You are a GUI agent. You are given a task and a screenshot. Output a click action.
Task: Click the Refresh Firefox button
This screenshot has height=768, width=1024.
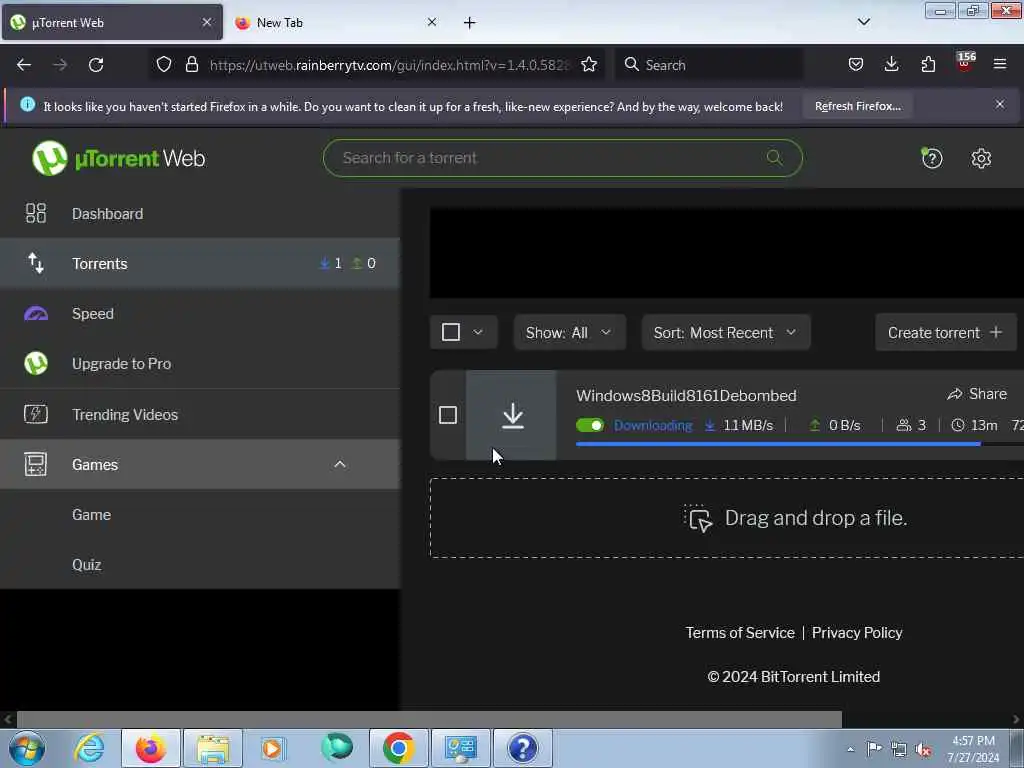(857, 106)
